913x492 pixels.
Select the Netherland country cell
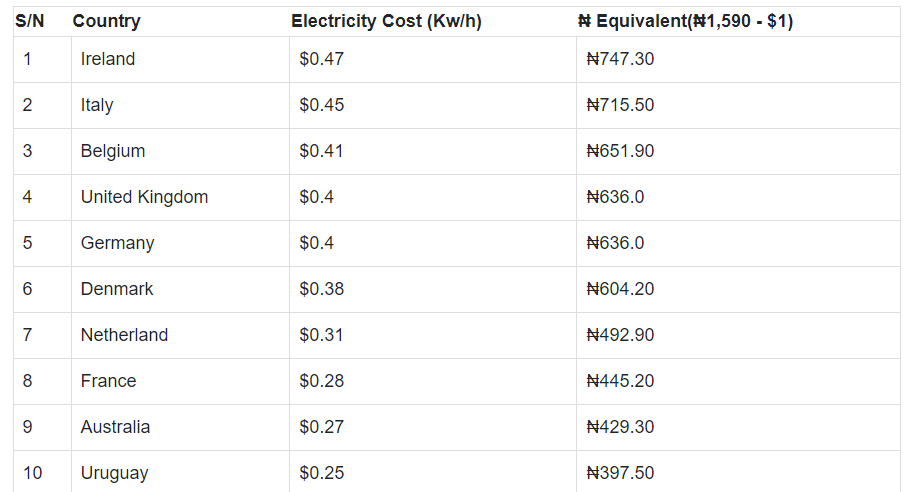[x=124, y=335]
